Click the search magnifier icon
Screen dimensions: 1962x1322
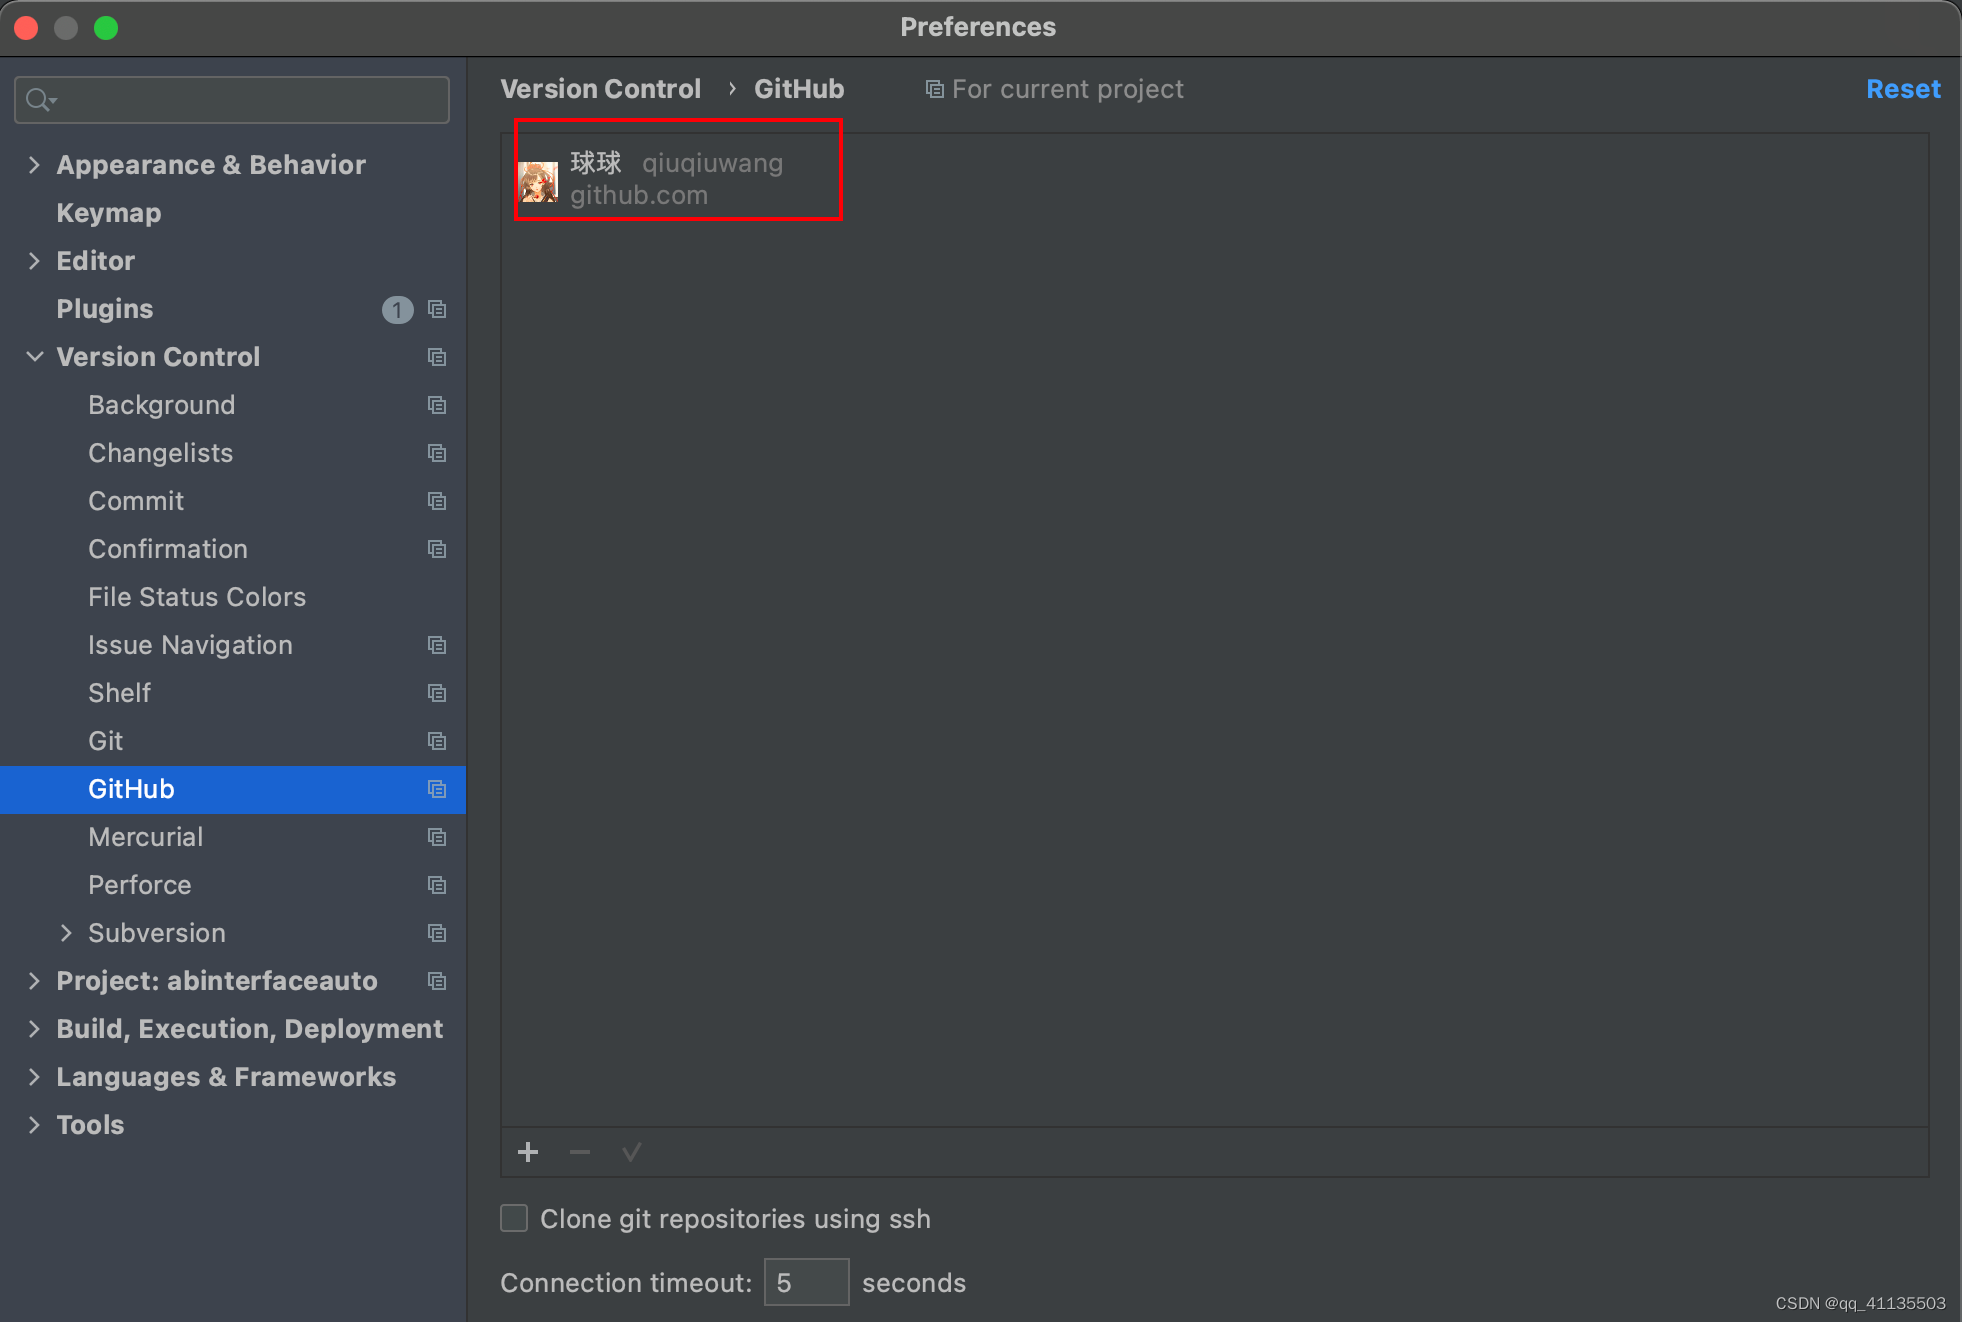click(x=40, y=100)
